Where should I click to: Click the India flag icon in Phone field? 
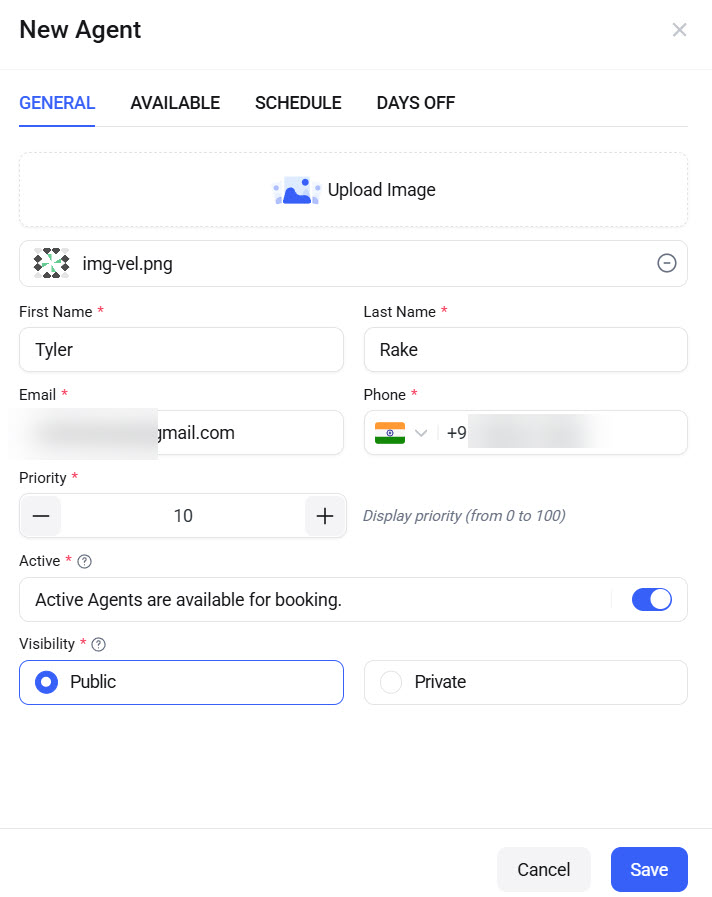(390, 432)
